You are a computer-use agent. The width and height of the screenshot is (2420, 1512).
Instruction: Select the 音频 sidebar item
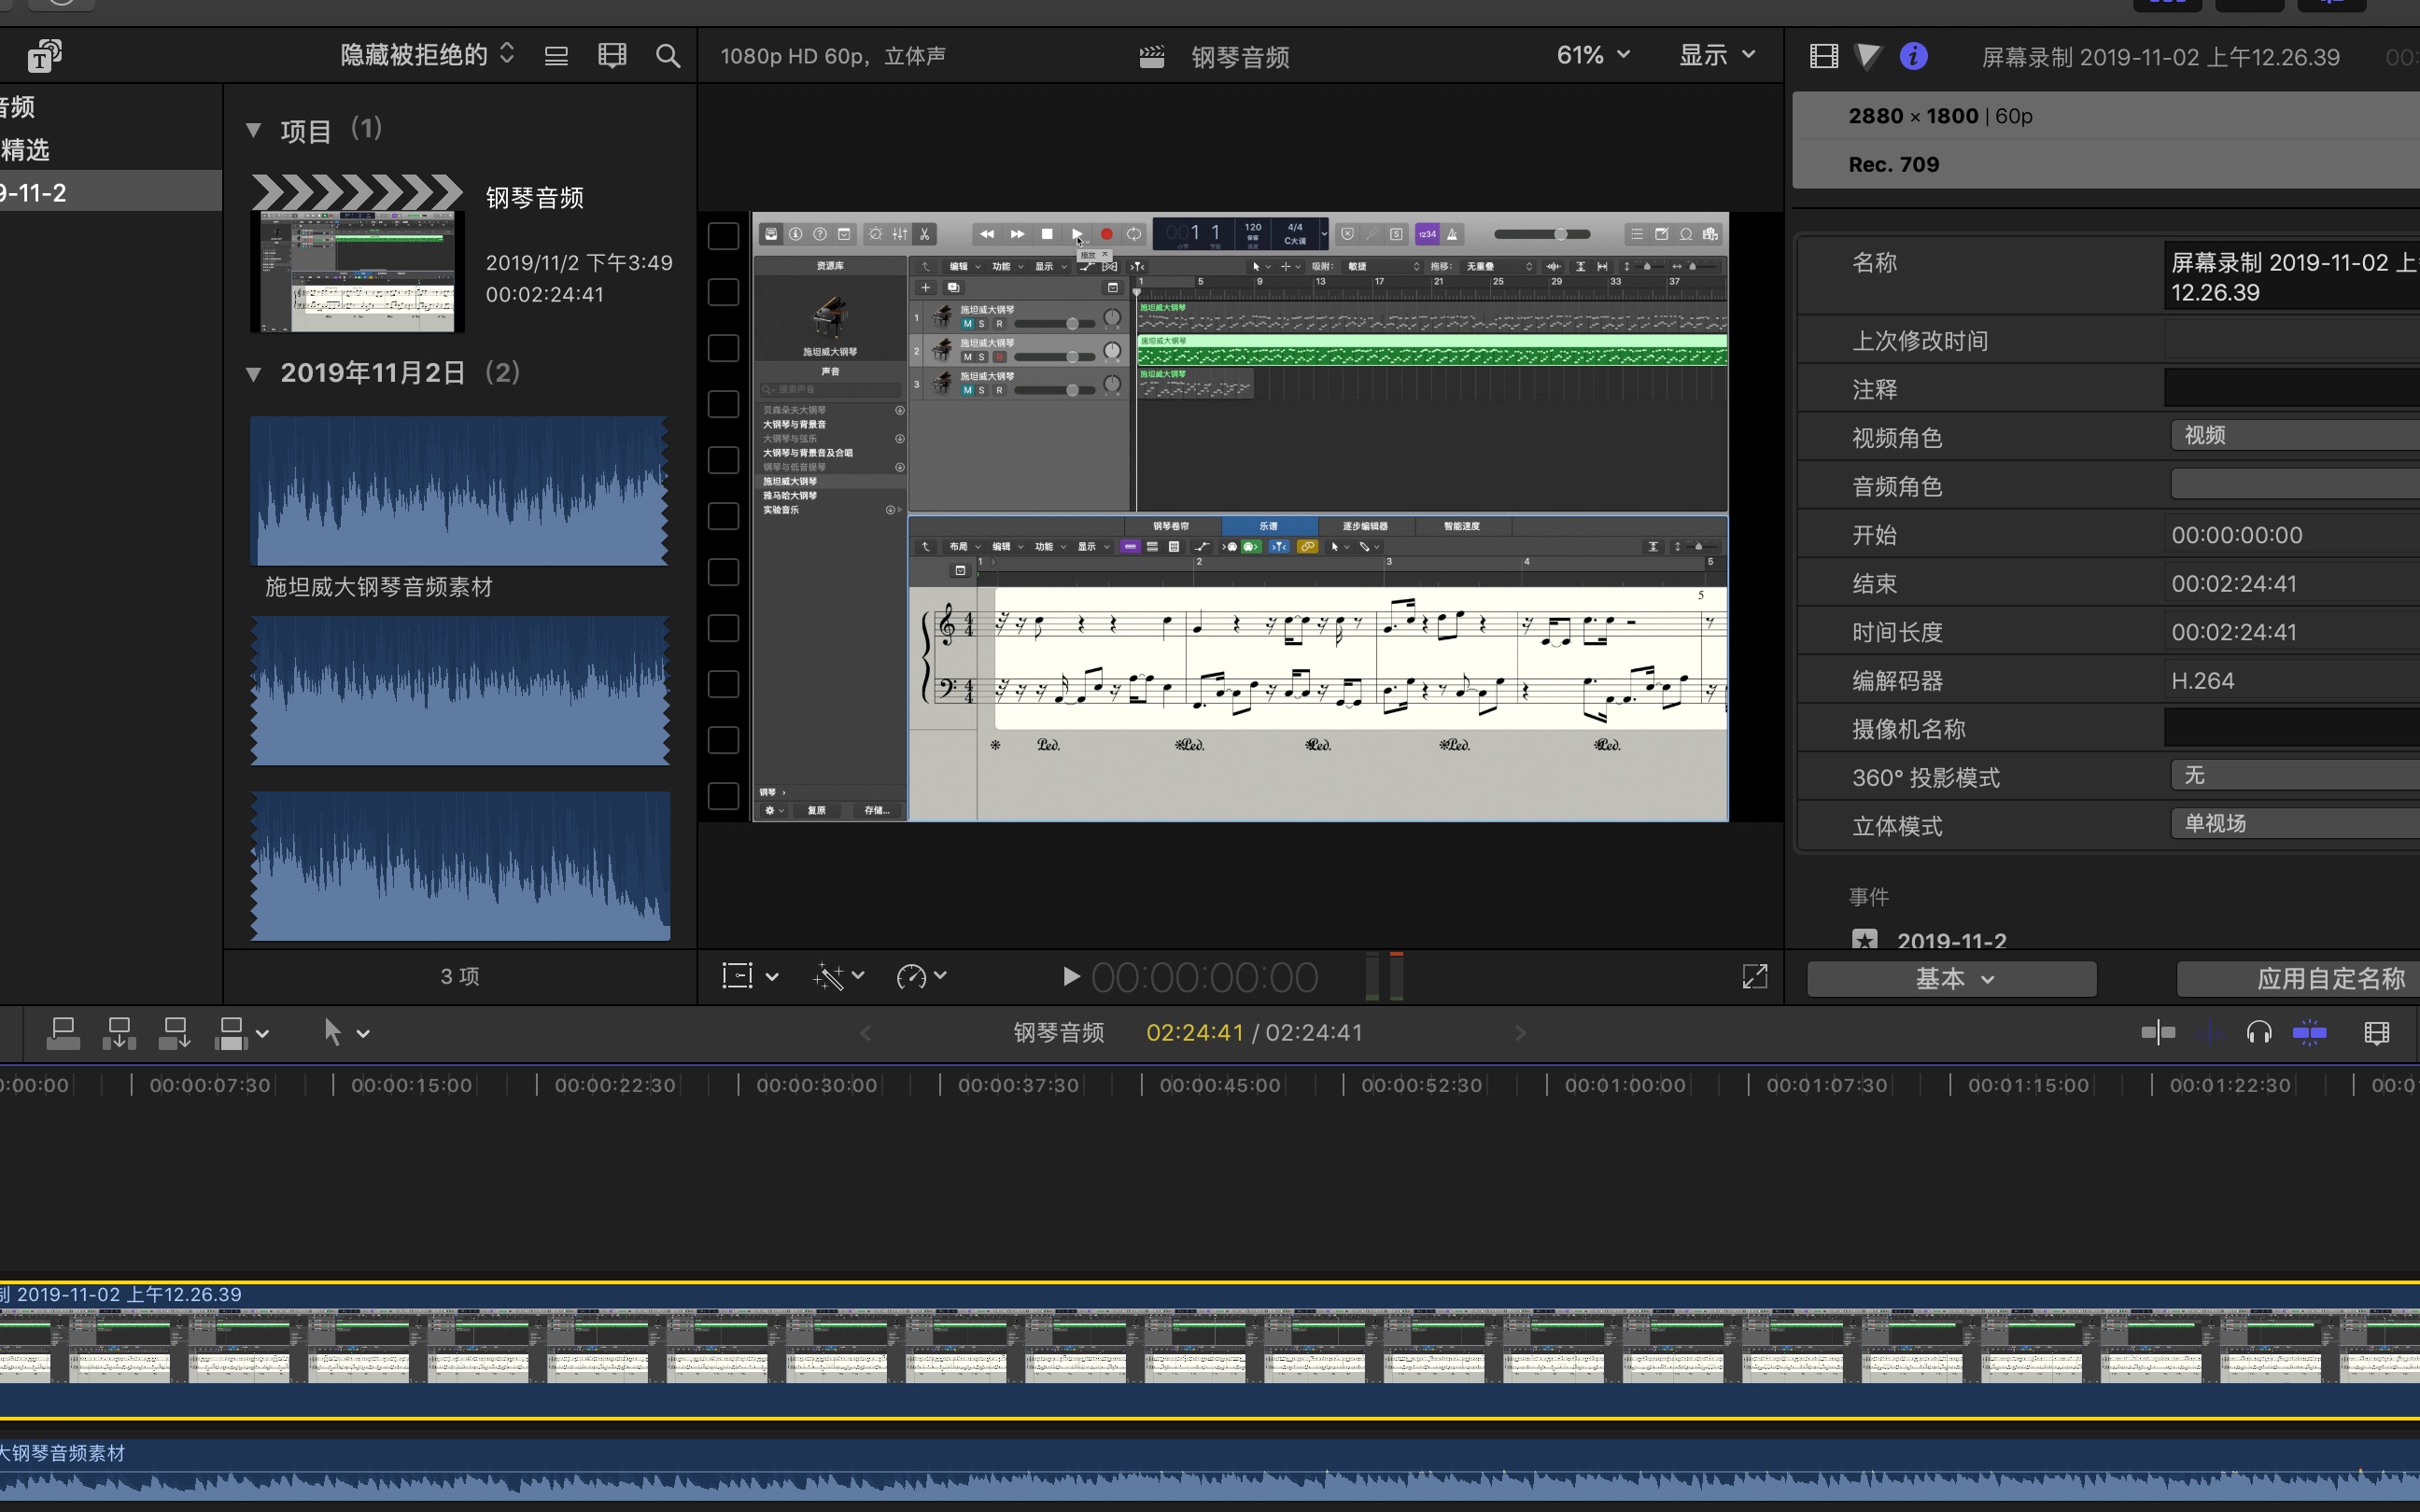110,106
